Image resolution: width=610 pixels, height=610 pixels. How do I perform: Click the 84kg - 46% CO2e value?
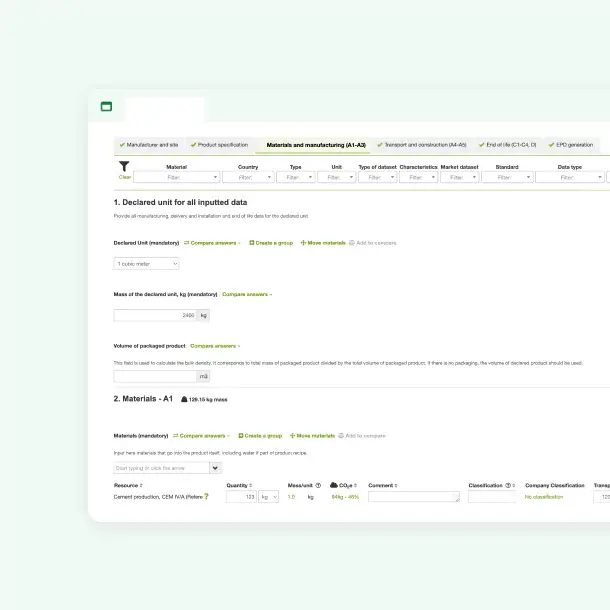(345, 497)
